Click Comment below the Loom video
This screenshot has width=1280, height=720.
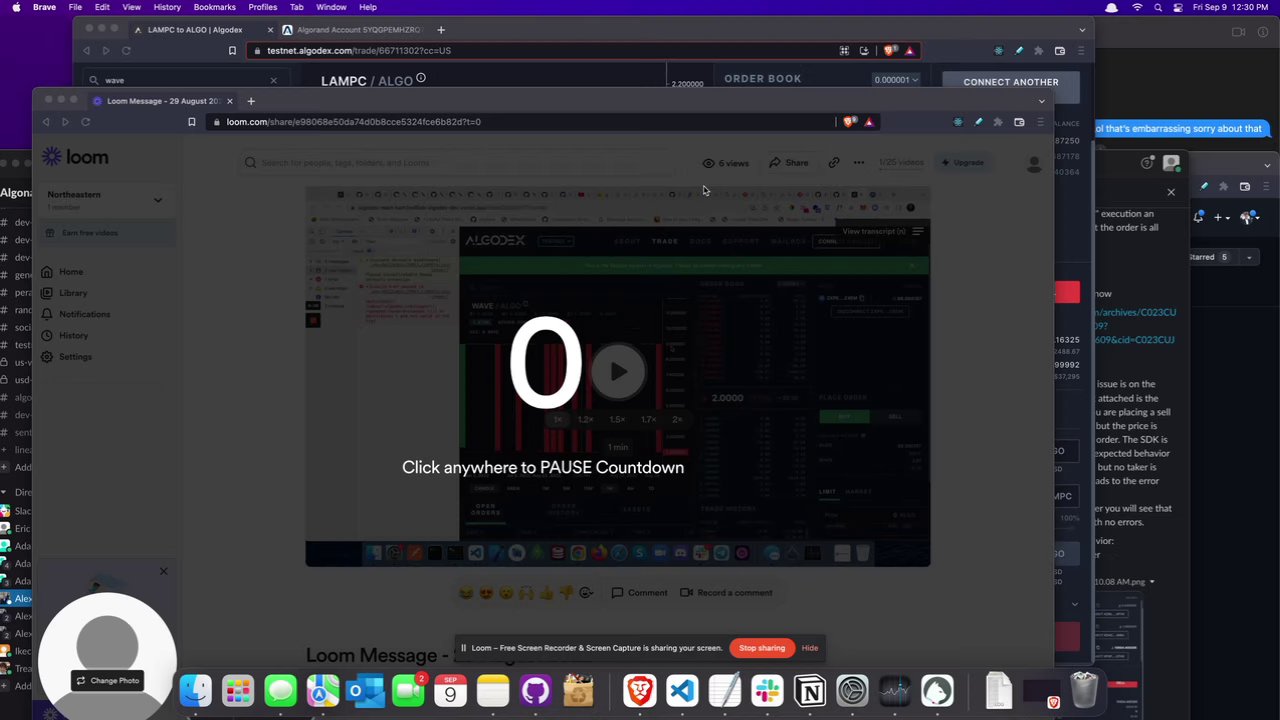point(639,593)
